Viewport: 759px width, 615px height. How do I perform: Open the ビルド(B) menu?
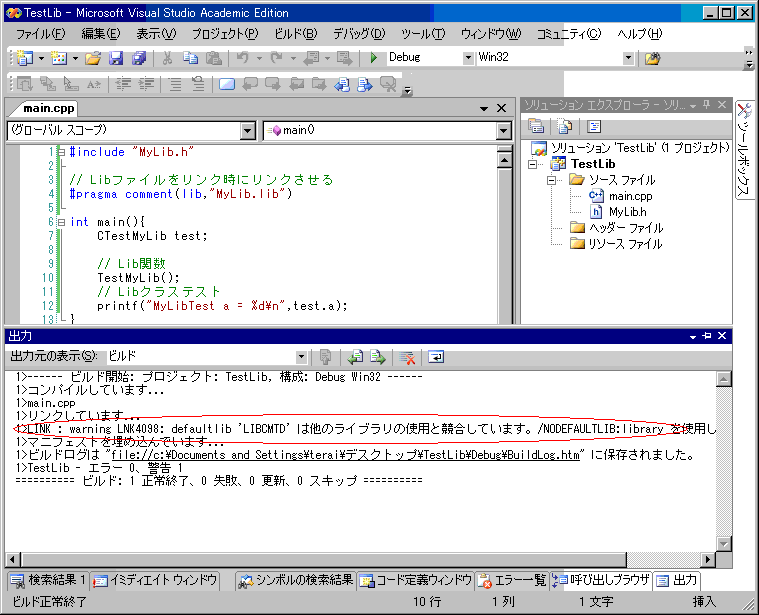click(296, 33)
